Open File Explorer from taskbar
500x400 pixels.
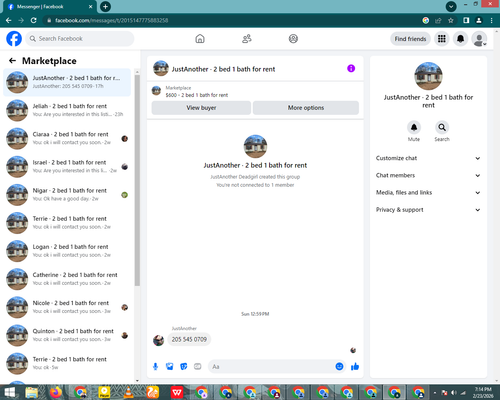[32, 392]
